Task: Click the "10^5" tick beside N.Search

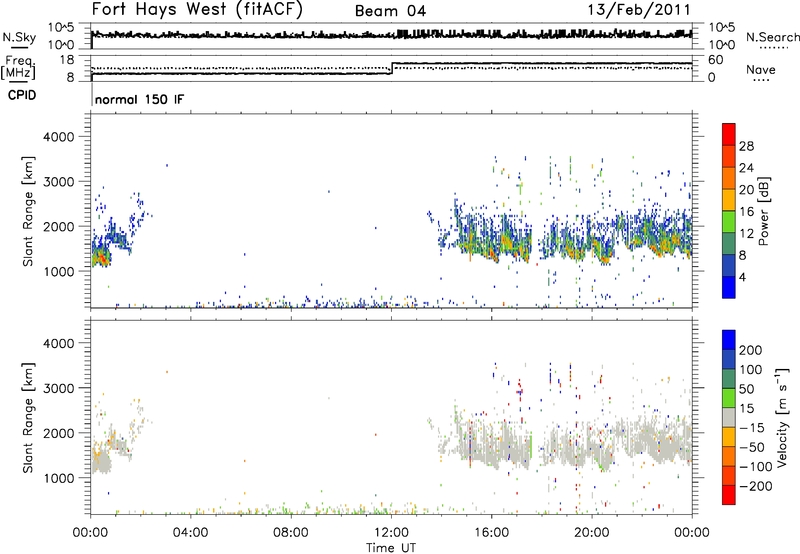Action: pyautogui.click(x=721, y=28)
